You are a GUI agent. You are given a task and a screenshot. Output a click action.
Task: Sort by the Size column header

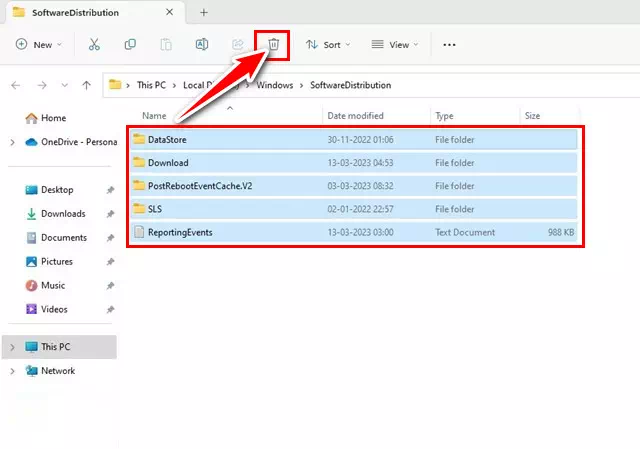tap(532, 116)
